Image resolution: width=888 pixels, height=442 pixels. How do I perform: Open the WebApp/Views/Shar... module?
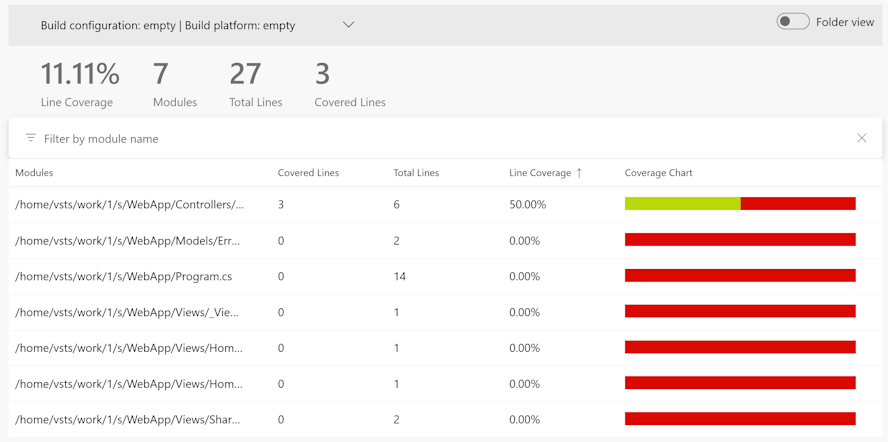coord(127,419)
